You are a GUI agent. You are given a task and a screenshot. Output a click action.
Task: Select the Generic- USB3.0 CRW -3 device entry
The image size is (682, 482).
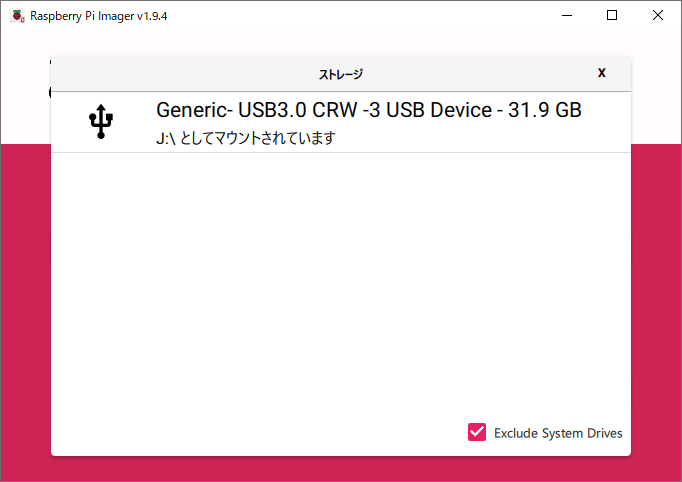(341, 122)
